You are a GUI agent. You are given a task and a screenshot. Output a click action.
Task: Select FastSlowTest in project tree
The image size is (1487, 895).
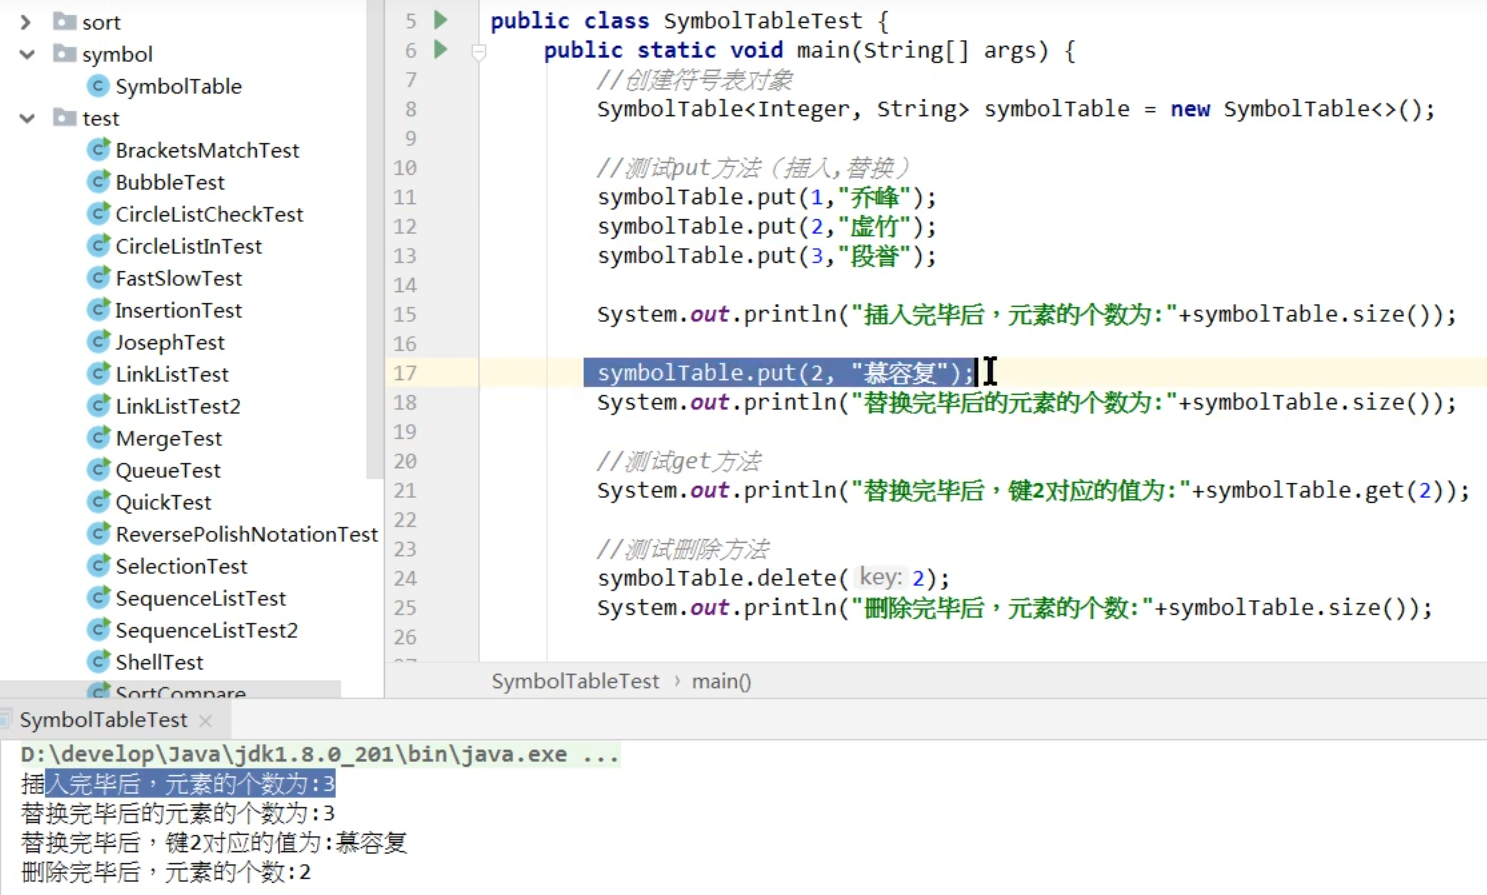[x=178, y=278]
